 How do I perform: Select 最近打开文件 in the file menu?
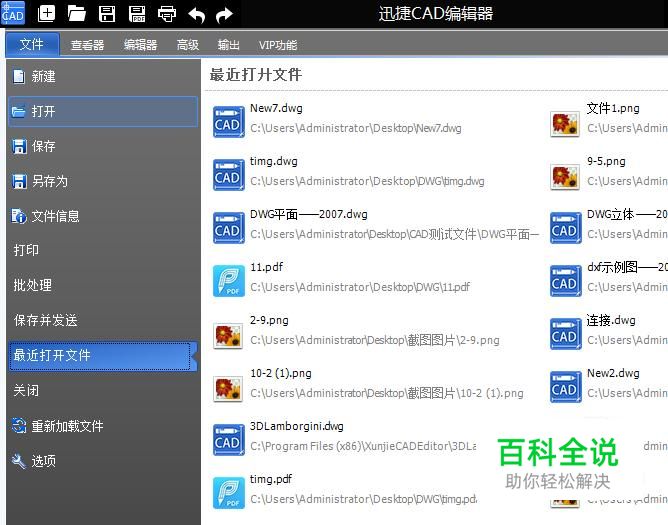point(102,355)
